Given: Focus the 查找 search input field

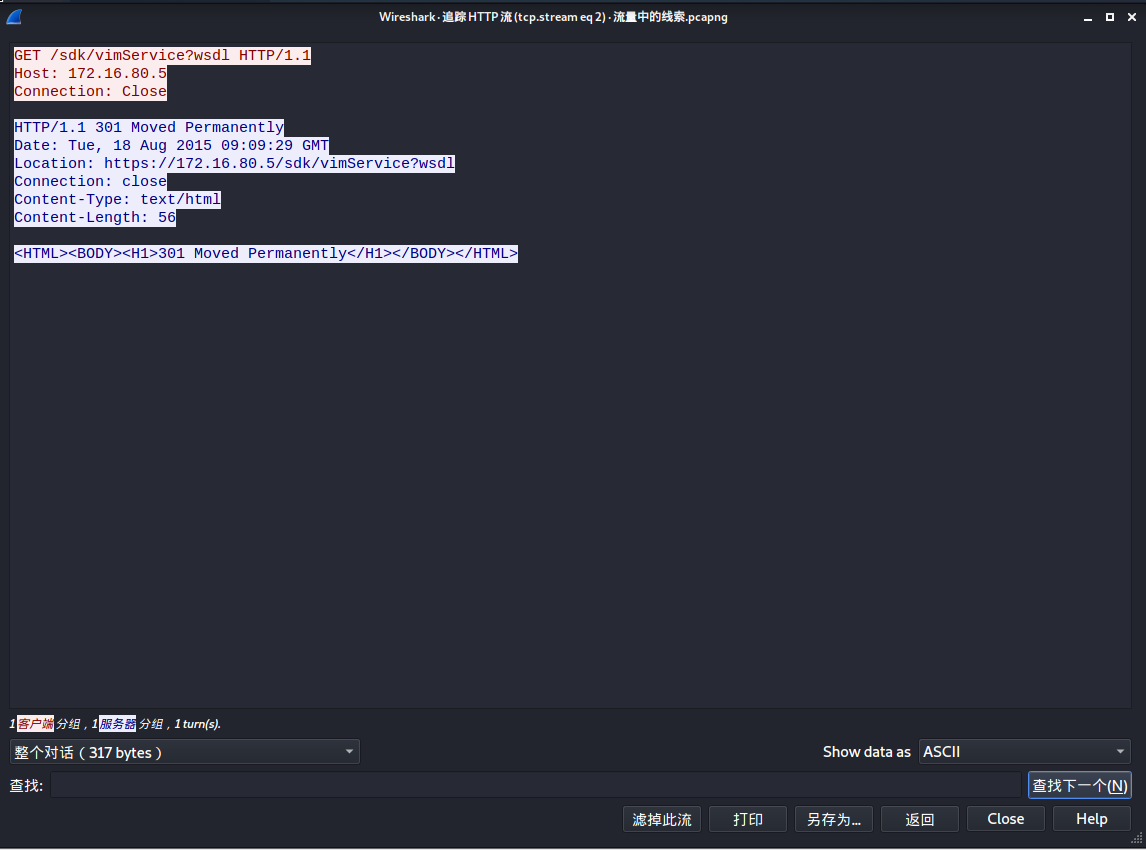Looking at the screenshot, I should [535, 786].
